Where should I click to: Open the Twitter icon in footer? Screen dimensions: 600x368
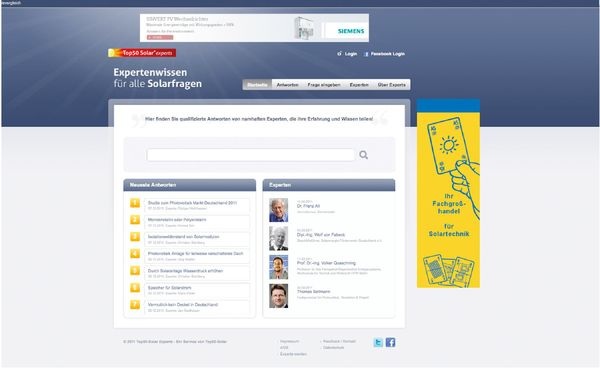click(x=378, y=342)
